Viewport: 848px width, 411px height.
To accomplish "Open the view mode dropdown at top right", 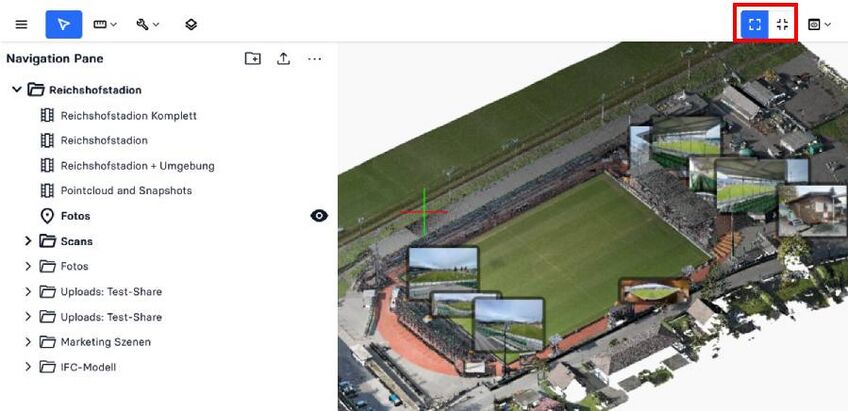I will pos(819,24).
